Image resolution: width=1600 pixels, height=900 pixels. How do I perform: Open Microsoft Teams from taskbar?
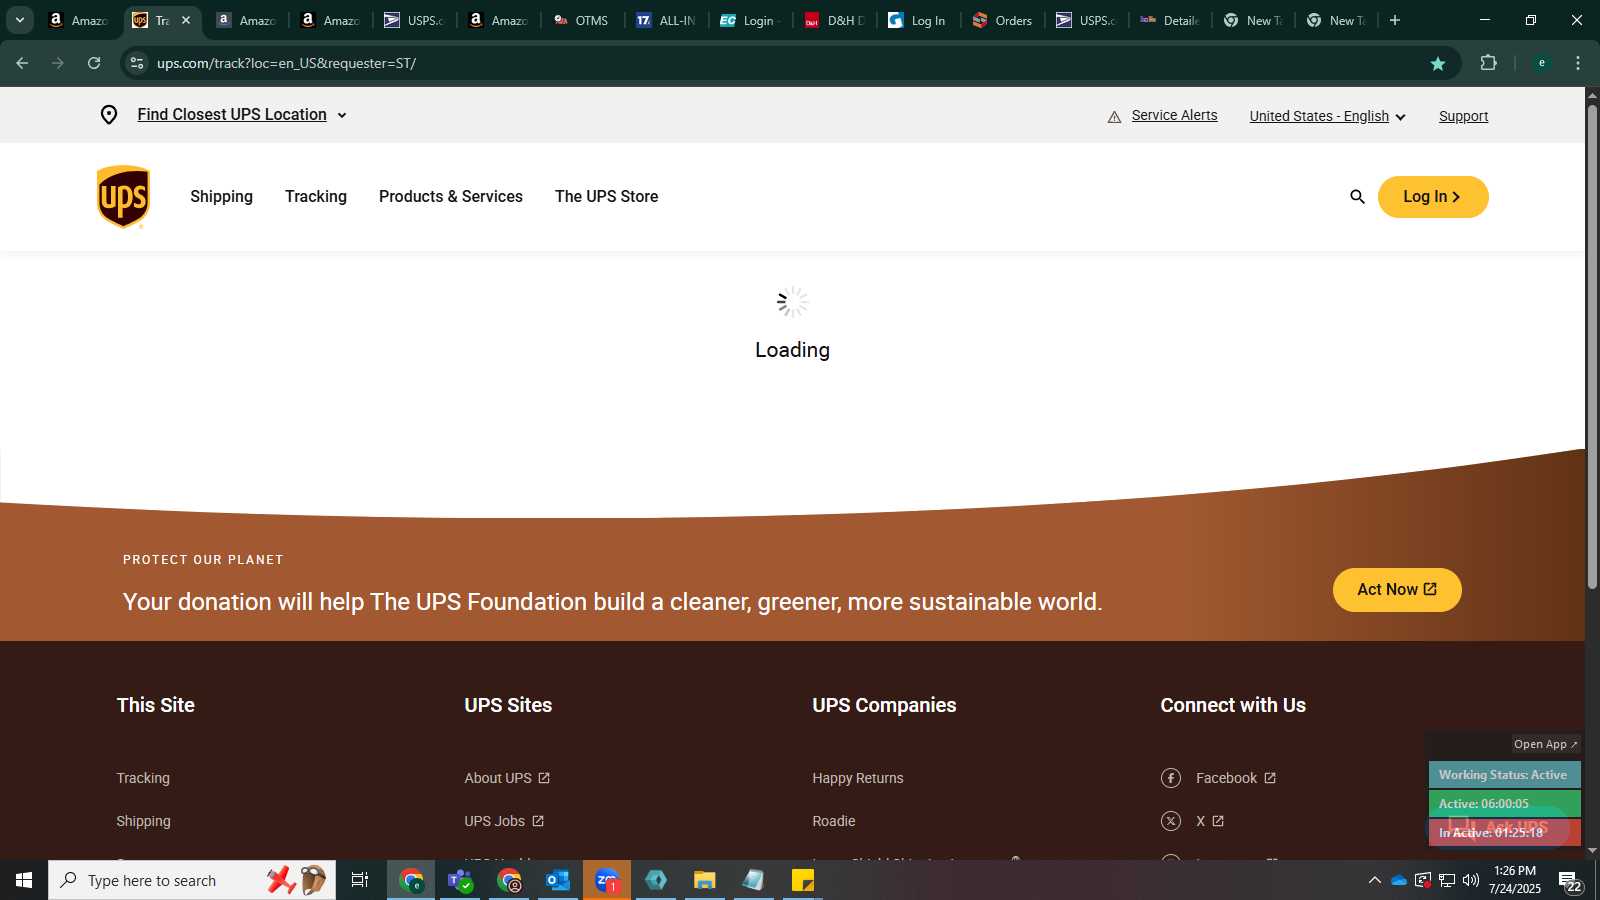click(x=460, y=880)
